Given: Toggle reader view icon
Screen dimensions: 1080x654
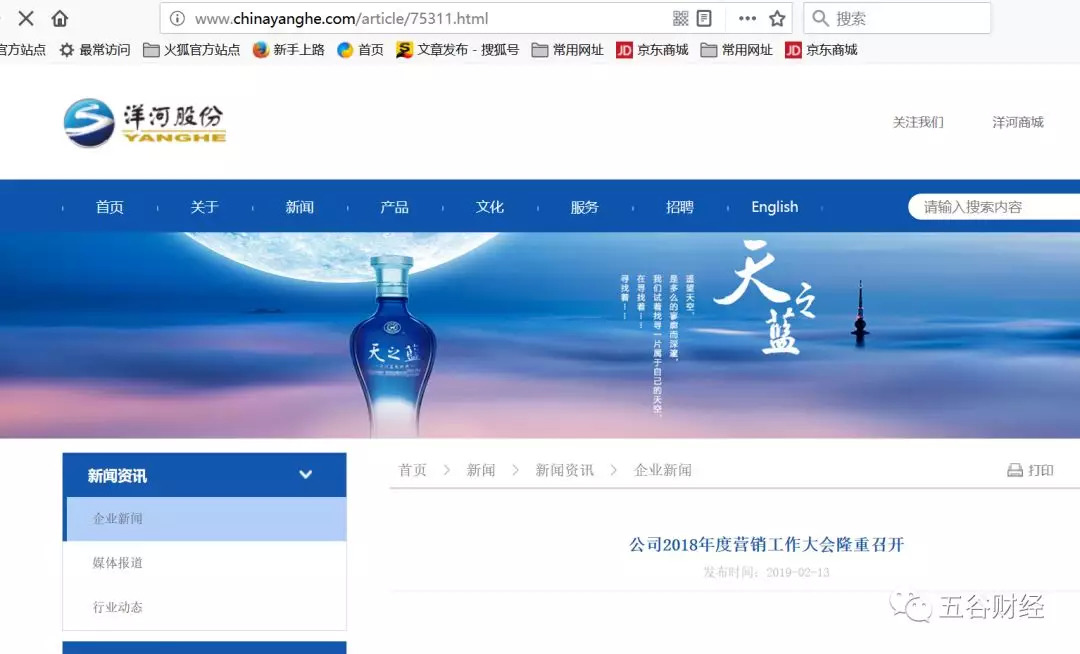Looking at the screenshot, I should (x=704, y=19).
